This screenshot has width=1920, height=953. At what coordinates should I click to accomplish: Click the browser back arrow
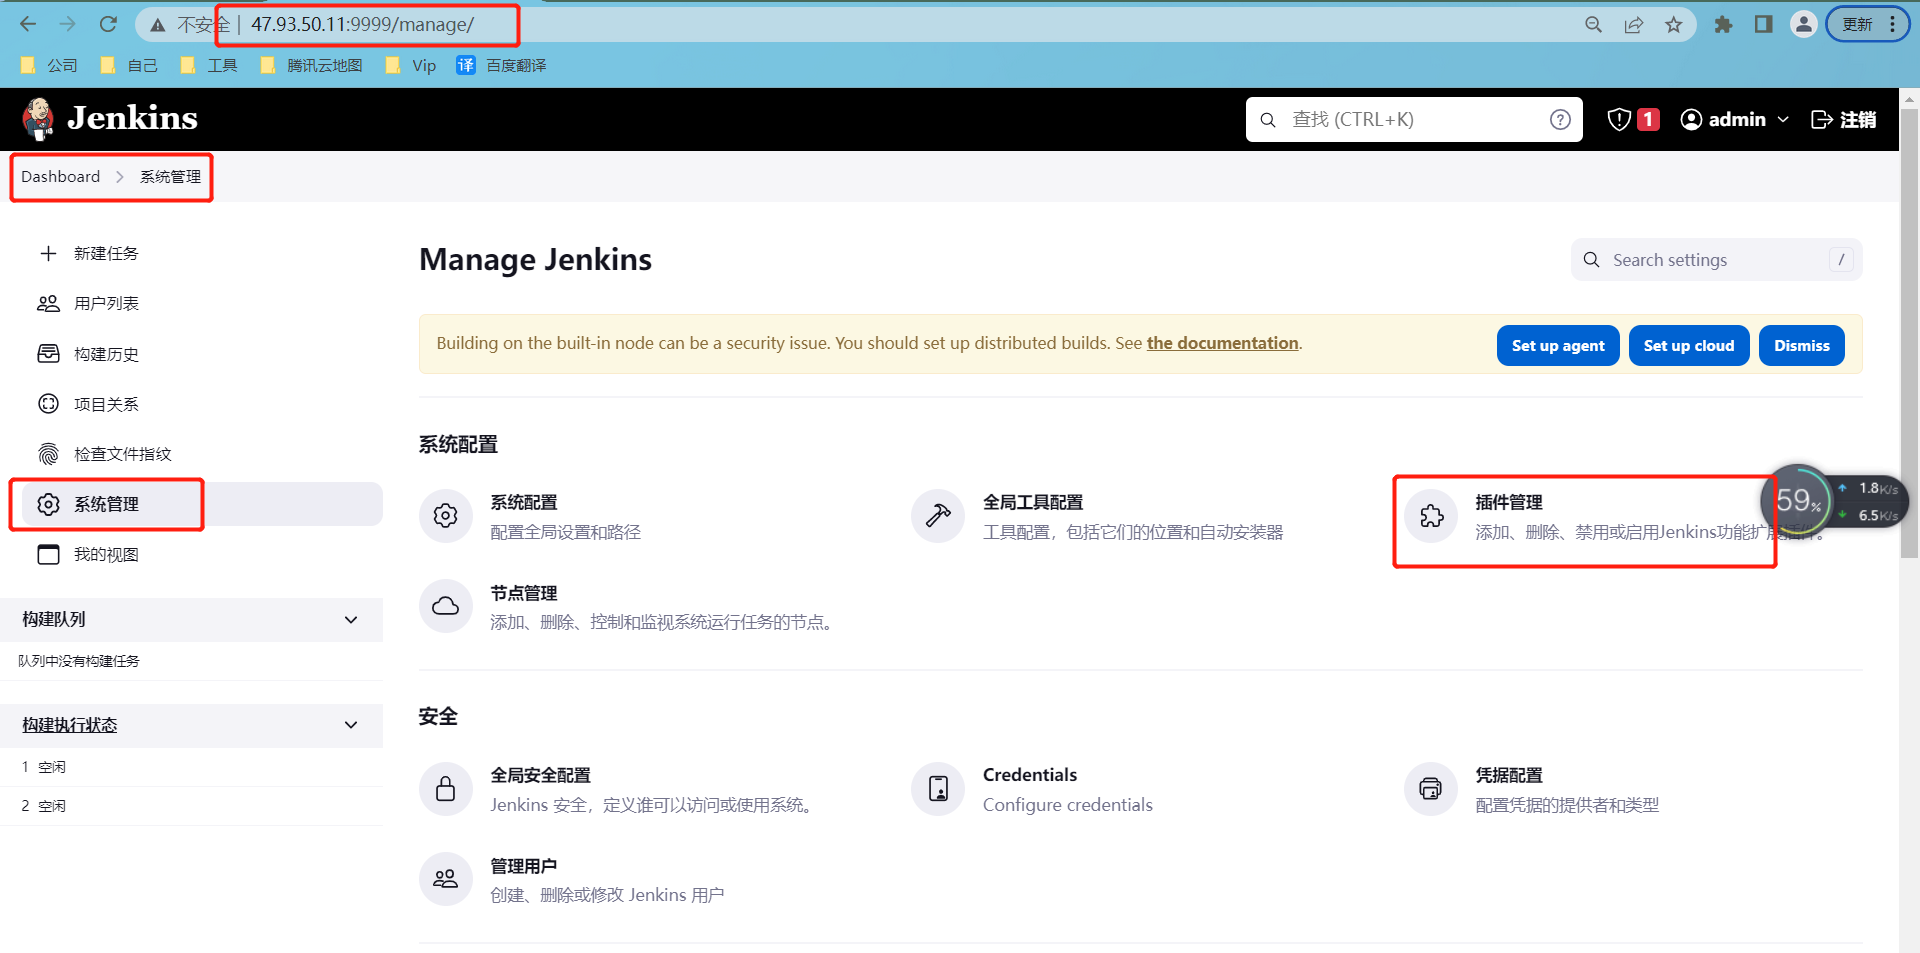[x=28, y=24]
